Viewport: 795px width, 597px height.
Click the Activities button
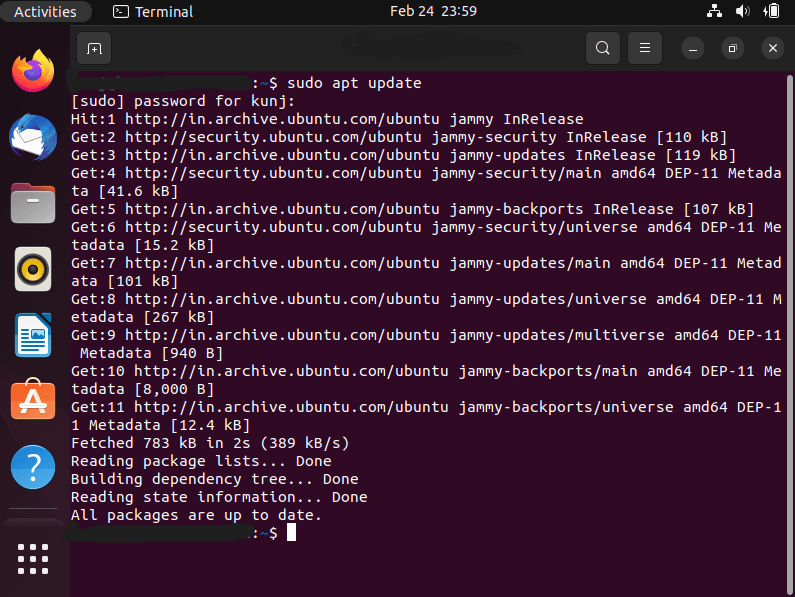coord(45,12)
